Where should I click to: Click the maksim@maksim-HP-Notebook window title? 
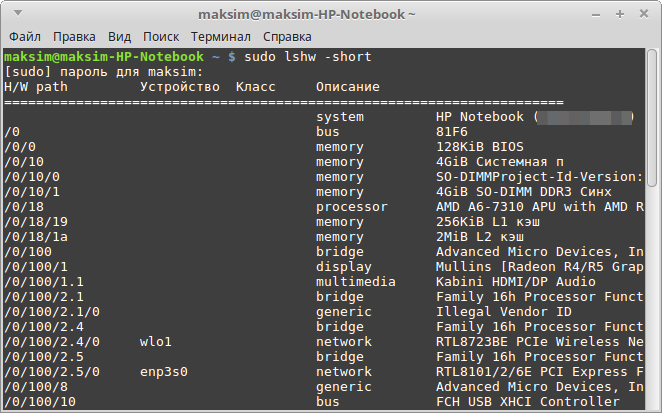(x=322, y=13)
